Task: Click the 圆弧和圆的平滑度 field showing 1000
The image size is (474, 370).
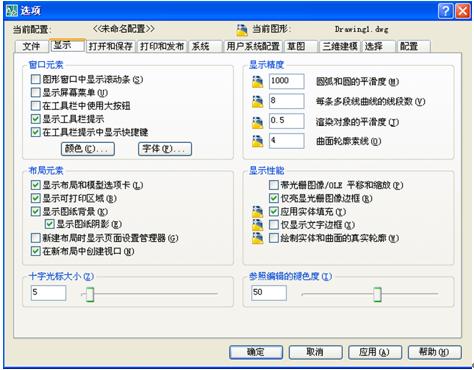Action: pyautogui.click(x=287, y=82)
